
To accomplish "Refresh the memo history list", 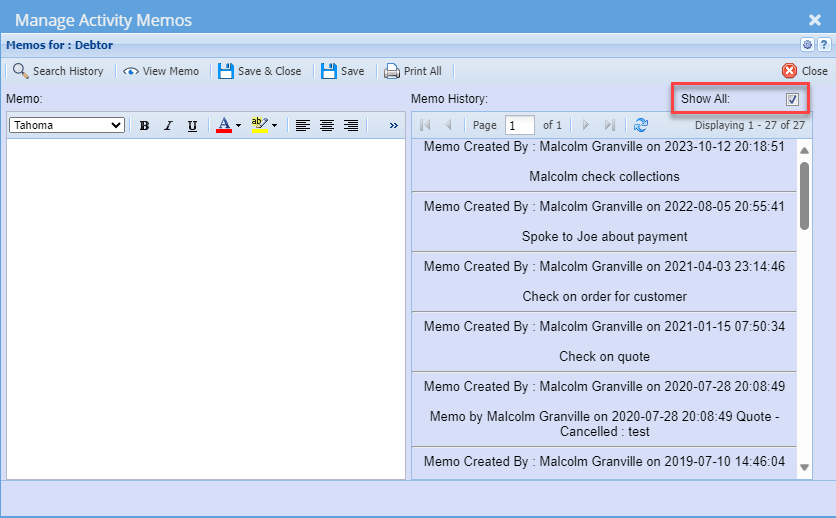I will (641, 125).
